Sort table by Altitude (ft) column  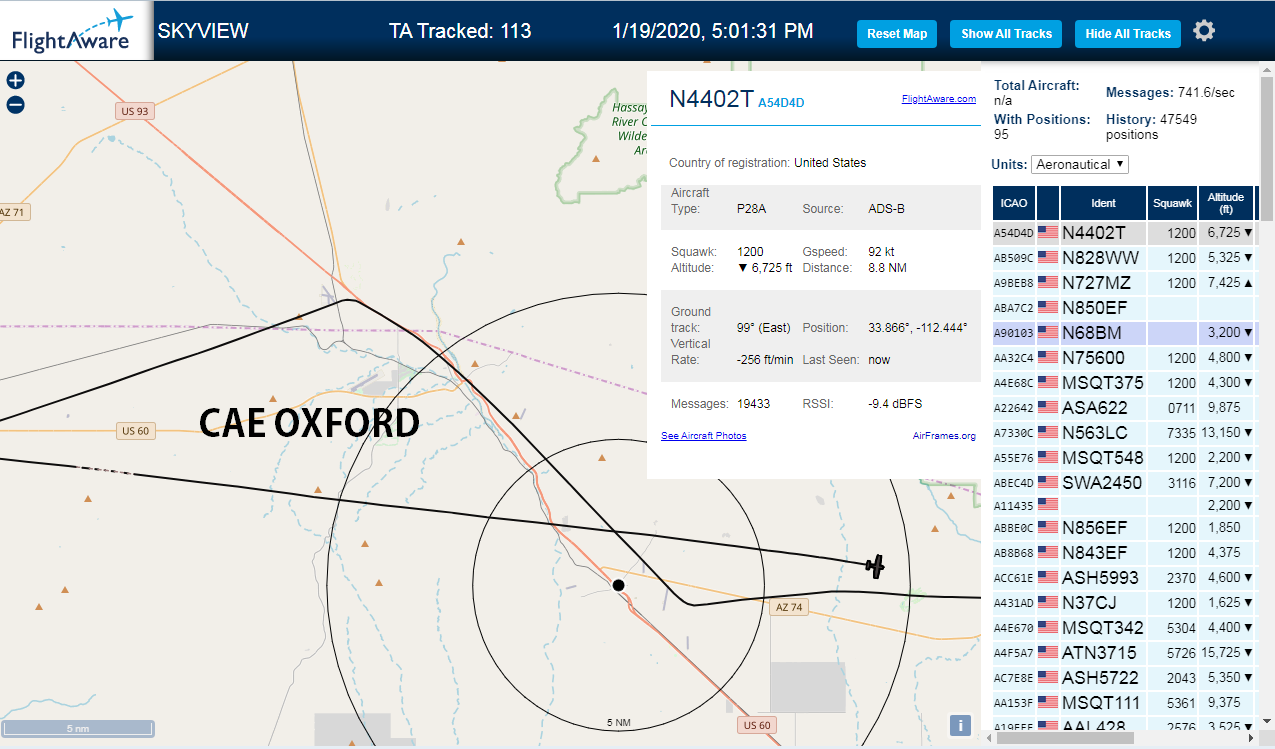click(x=1225, y=203)
